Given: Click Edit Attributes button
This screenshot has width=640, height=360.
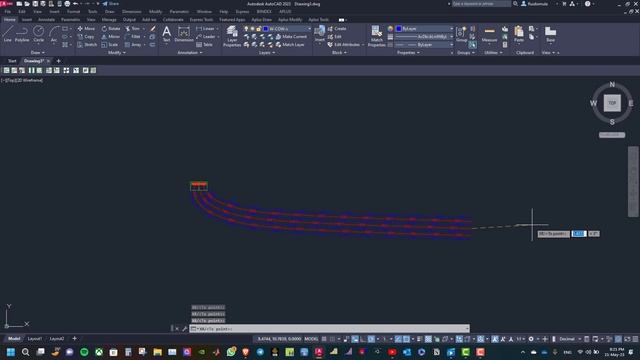Looking at the screenshot, I should coord(343,44).
